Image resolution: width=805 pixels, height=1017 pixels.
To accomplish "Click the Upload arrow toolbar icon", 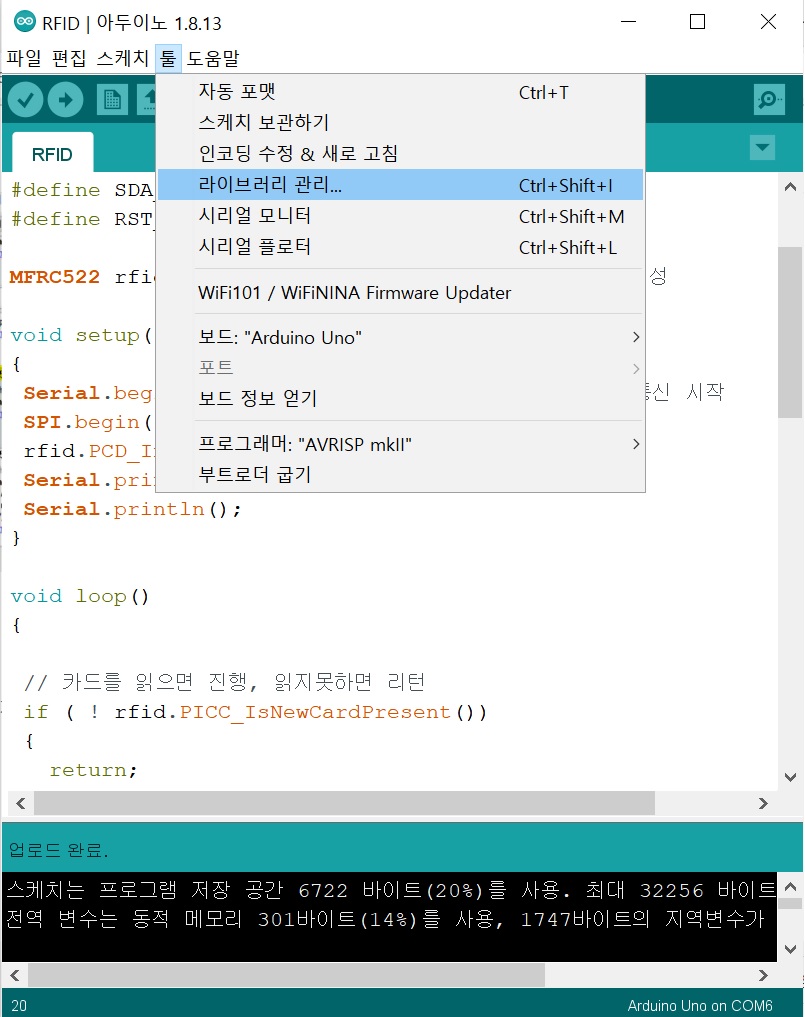I will click(66, 100).
